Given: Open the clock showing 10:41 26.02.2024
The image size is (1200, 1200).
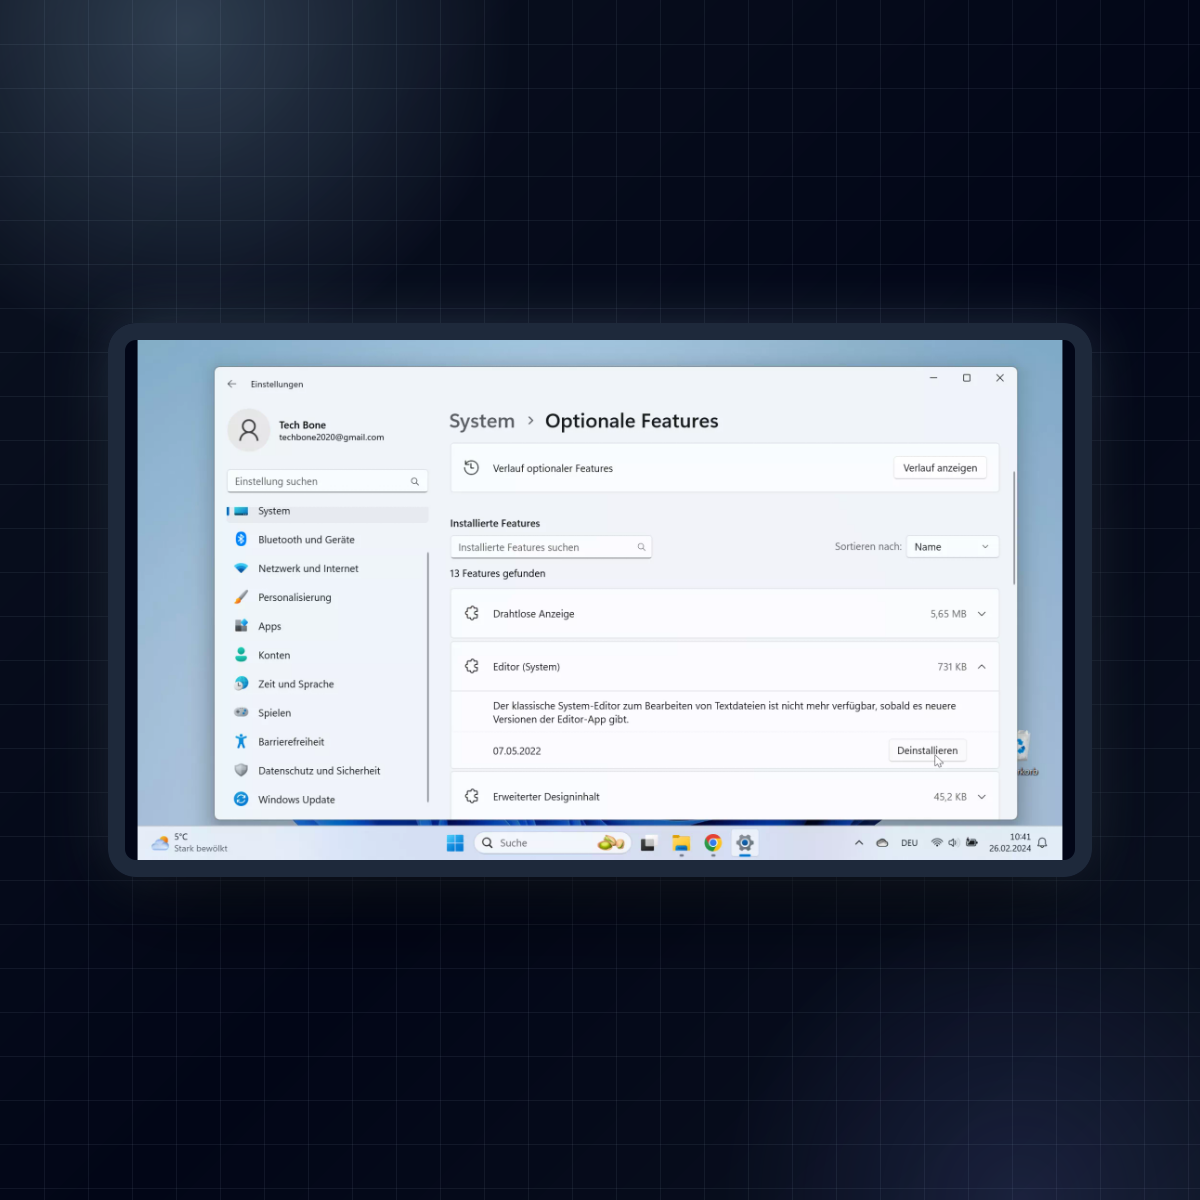Looking at the screenshot, I should [x=1010, y=843].
